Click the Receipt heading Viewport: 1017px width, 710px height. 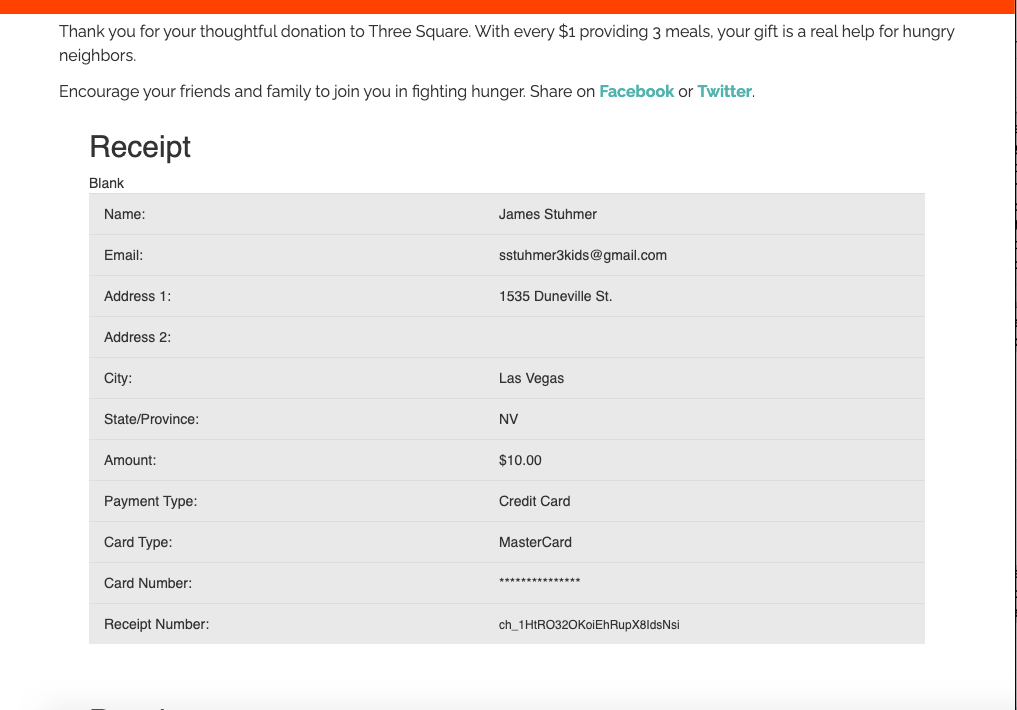[140, 147]
